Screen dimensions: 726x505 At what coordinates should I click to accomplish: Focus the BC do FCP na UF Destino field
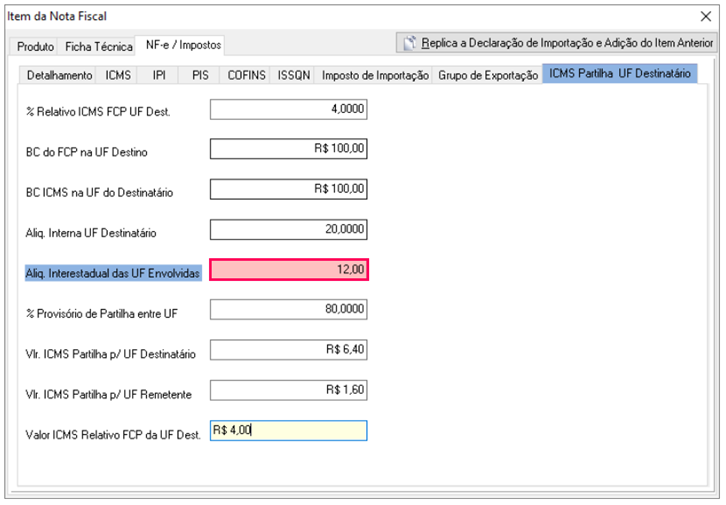pyautogui.click(x=288, y=149)
